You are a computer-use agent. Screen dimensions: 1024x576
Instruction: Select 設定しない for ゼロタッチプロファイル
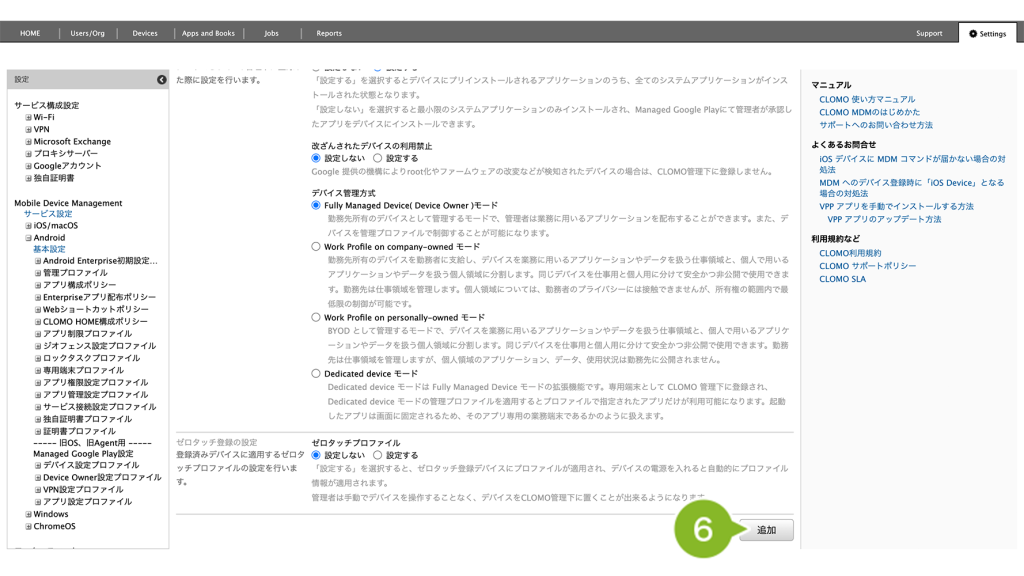click(316, 455)
